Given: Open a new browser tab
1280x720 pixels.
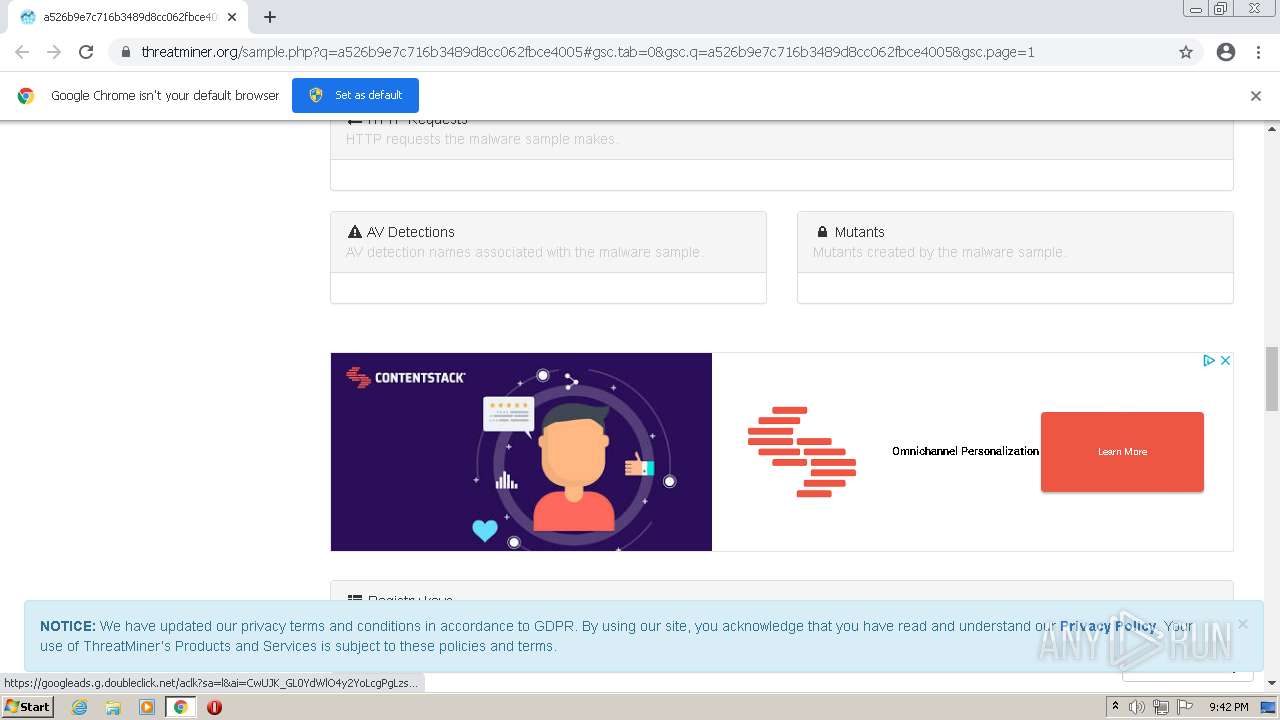Looking at the screenshot, I should pos(270,17).
